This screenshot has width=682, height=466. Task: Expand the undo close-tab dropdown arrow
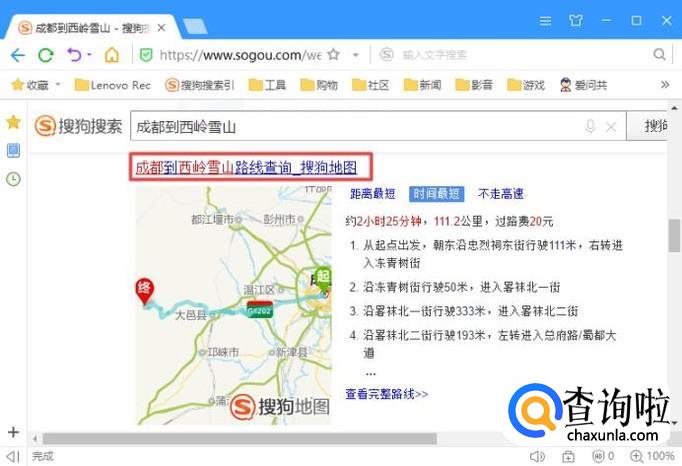(90, 55)
